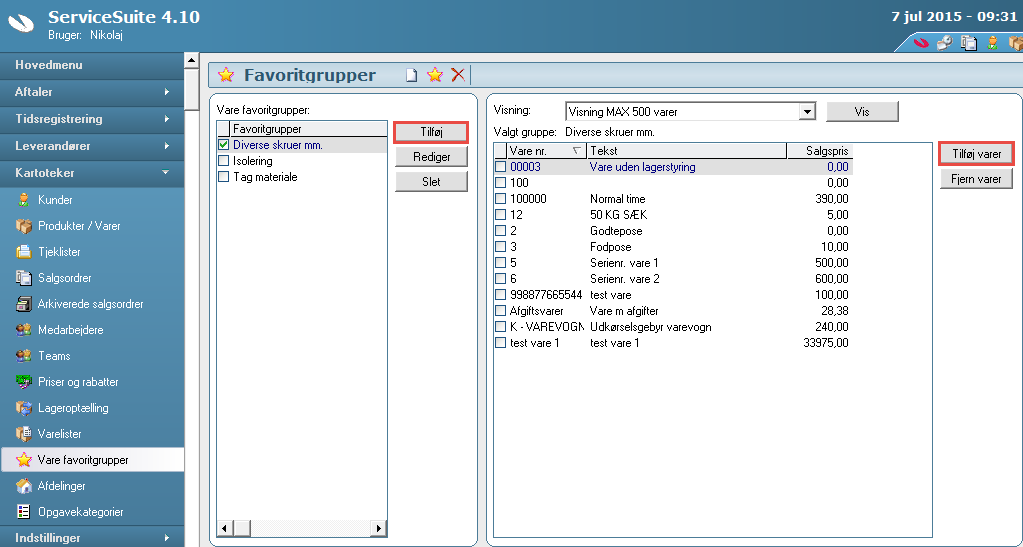This screenshot has width=1023, height=547.
Task: Click the Slet button
Action: point(431,181)
